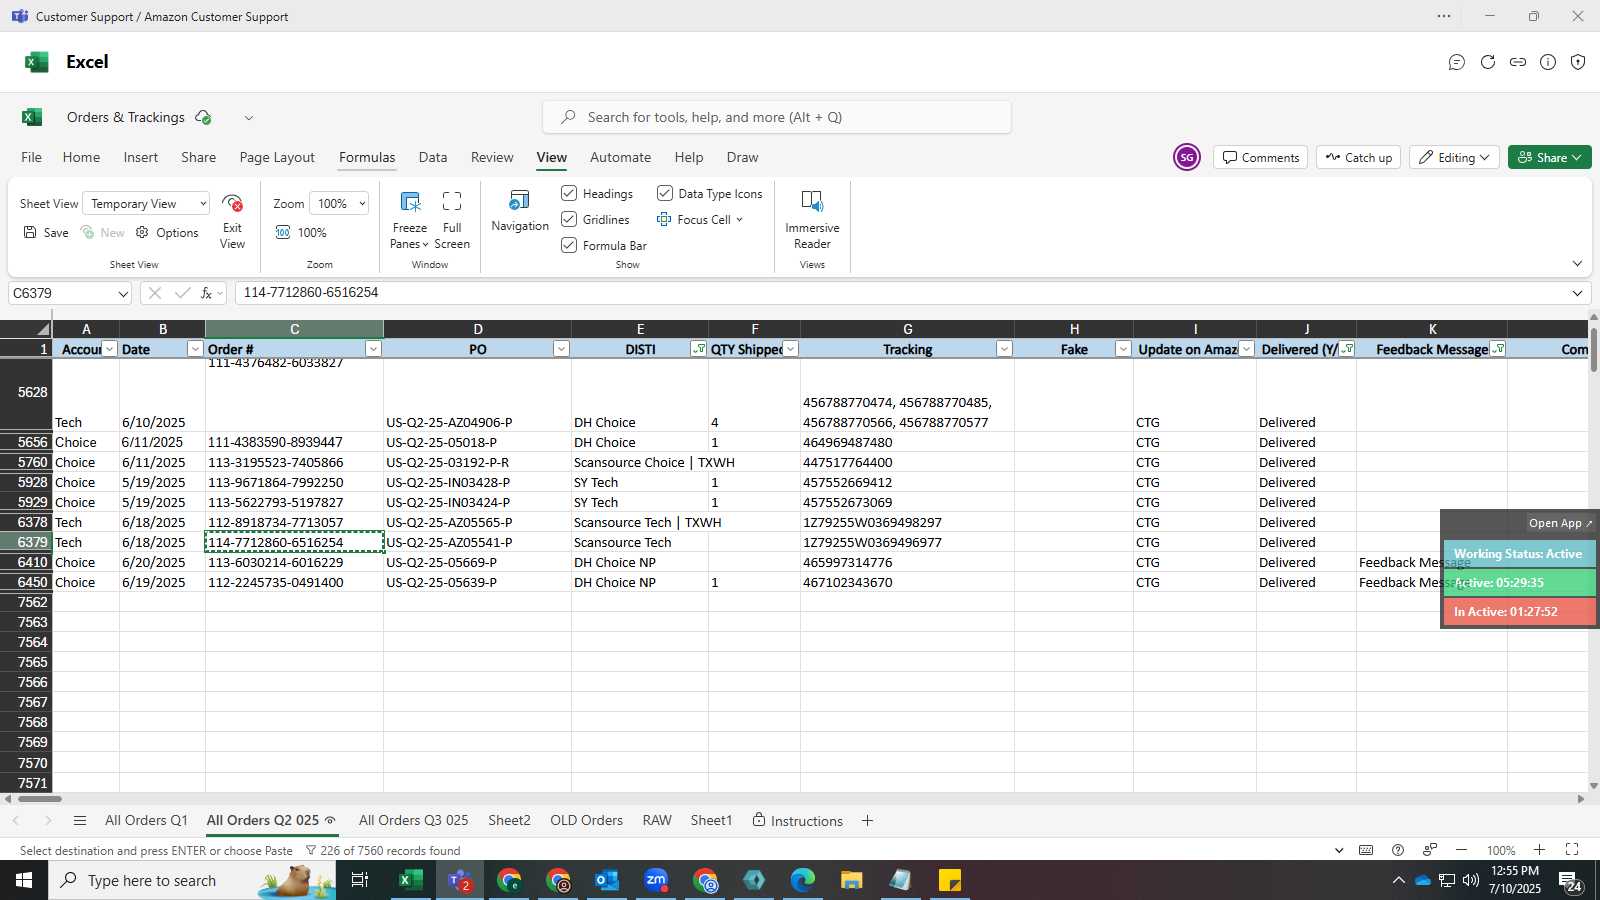Viewport: 1600px width, 900px height.
Task: Open the info icon in the header
Action: point(1548,62)
